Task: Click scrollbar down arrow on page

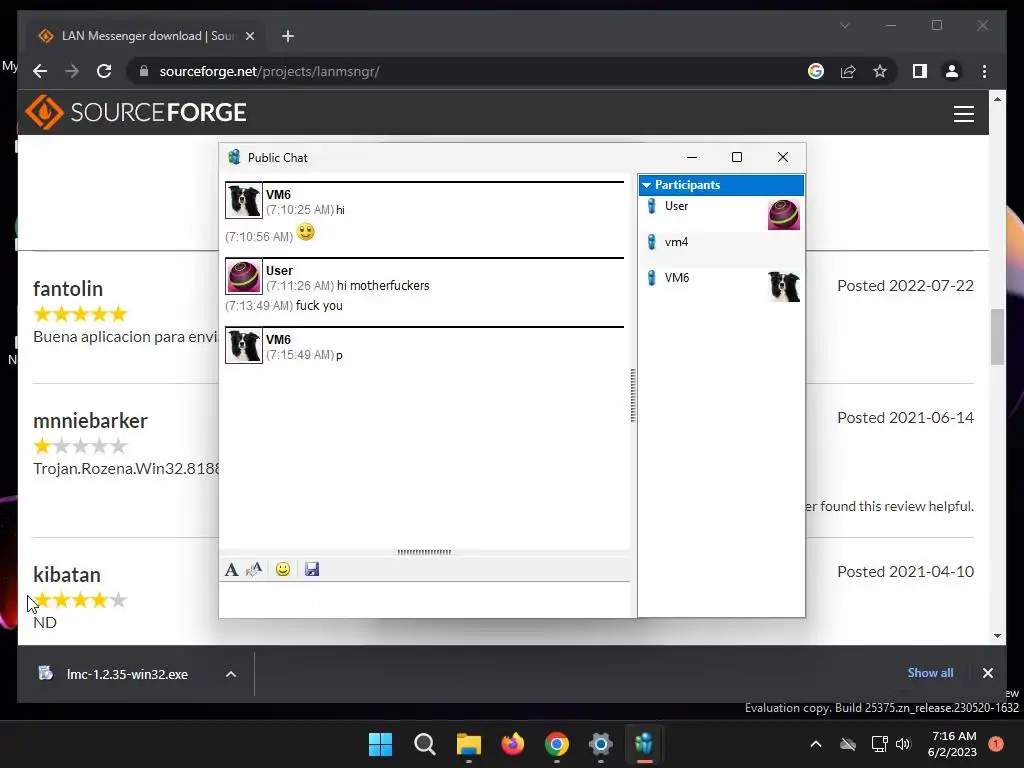Action: 997,636
